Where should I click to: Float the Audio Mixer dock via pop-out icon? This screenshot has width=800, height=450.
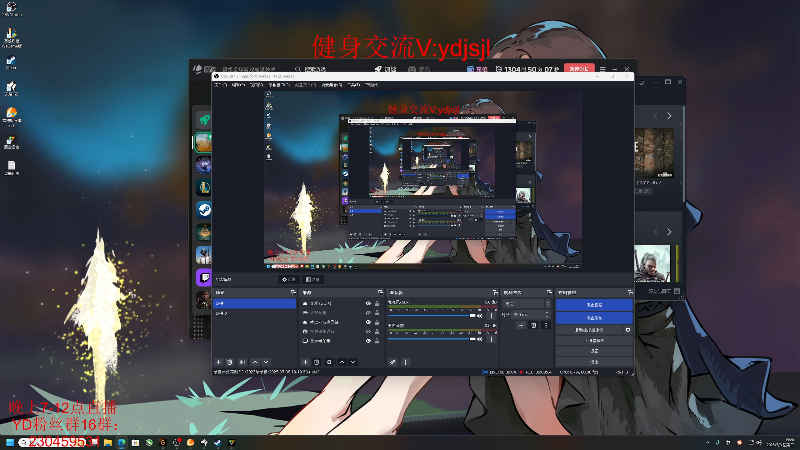tap(495, 292)
